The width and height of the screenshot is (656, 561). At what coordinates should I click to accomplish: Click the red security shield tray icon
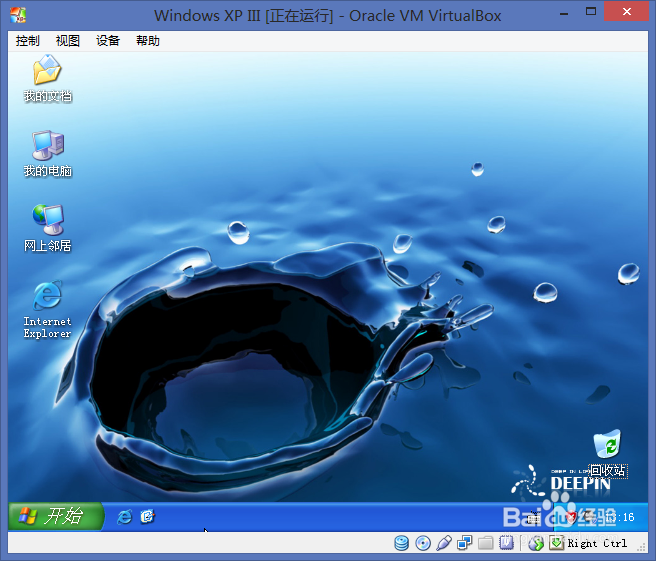[571, 517]
